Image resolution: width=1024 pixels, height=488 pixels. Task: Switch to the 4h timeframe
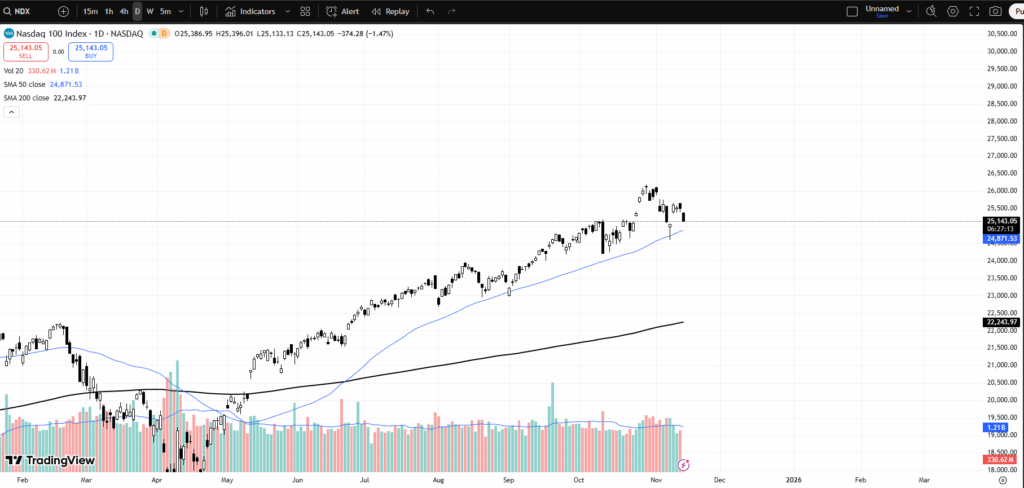pos(123,11)
